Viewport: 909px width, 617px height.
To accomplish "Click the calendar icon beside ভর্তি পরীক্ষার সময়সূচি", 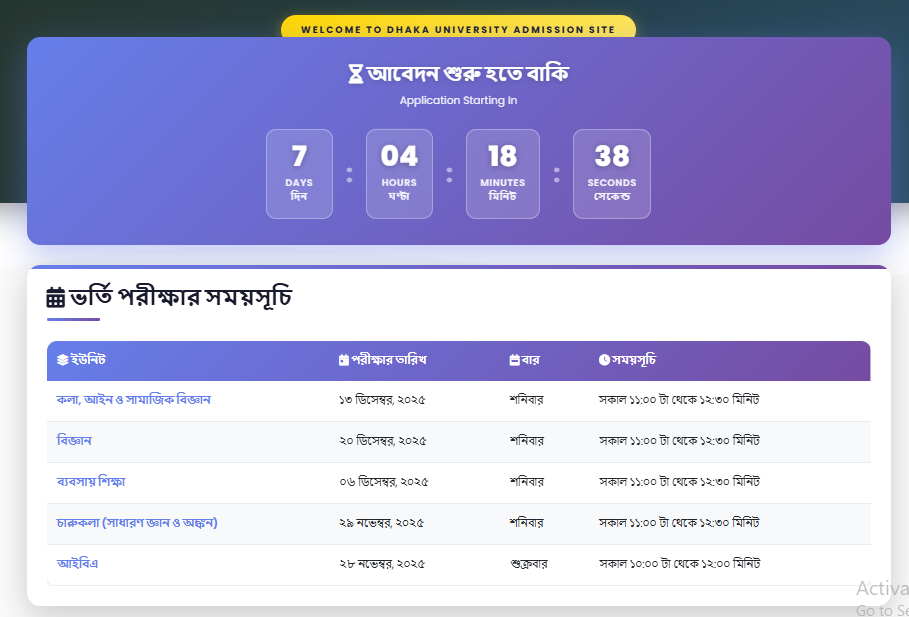I will pos(56,297).
